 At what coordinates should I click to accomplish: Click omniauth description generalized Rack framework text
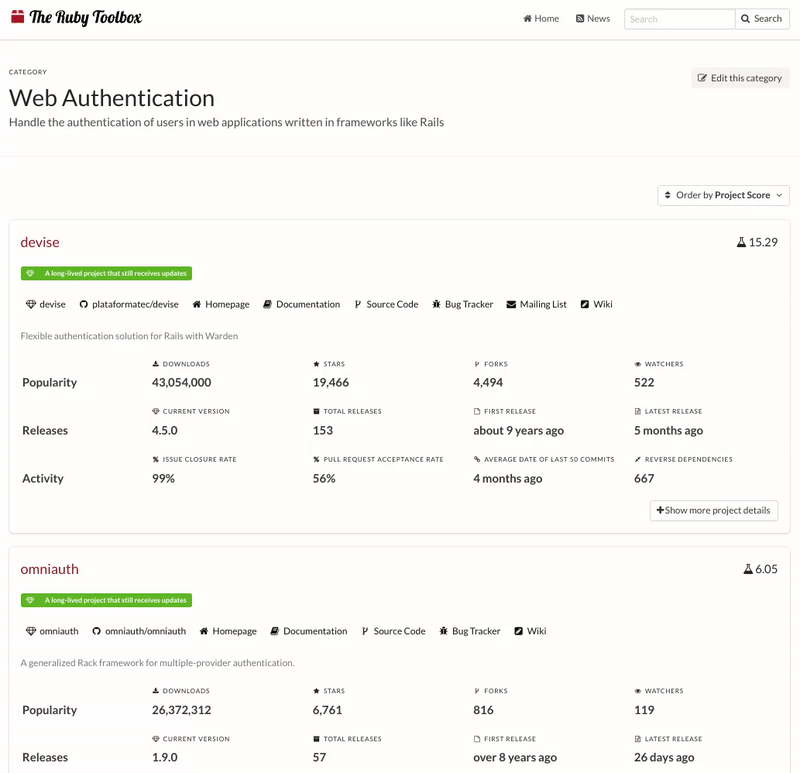157,663
